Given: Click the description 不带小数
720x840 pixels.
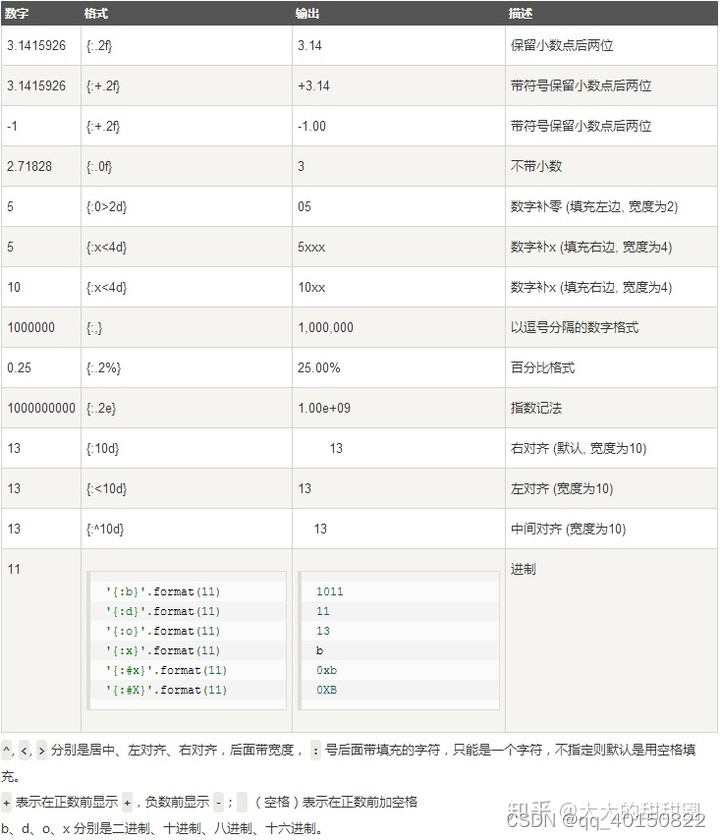Looking at the screenshot, I should pos(536,166).
